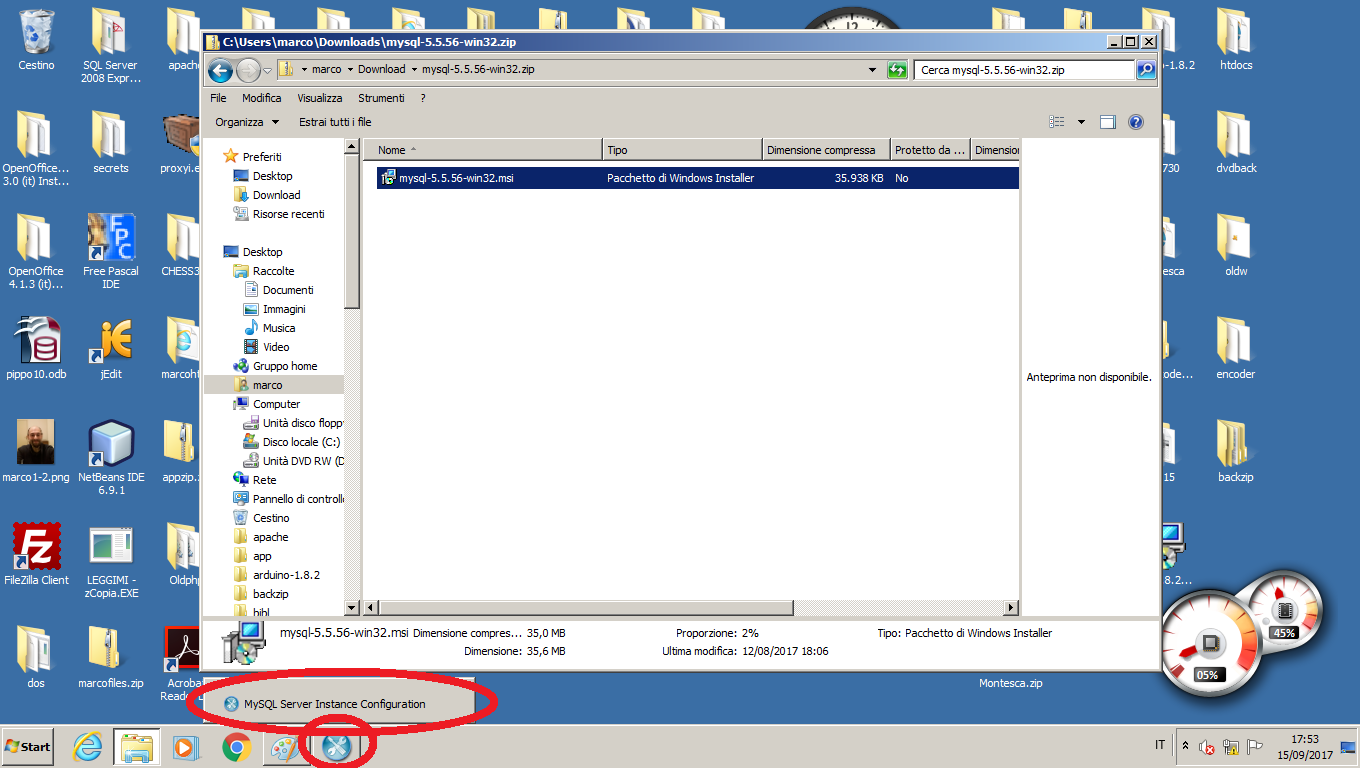Open the explorer Help question mark icon
The height and width of the screenshot is (768, 1360).
point(1135,122)
